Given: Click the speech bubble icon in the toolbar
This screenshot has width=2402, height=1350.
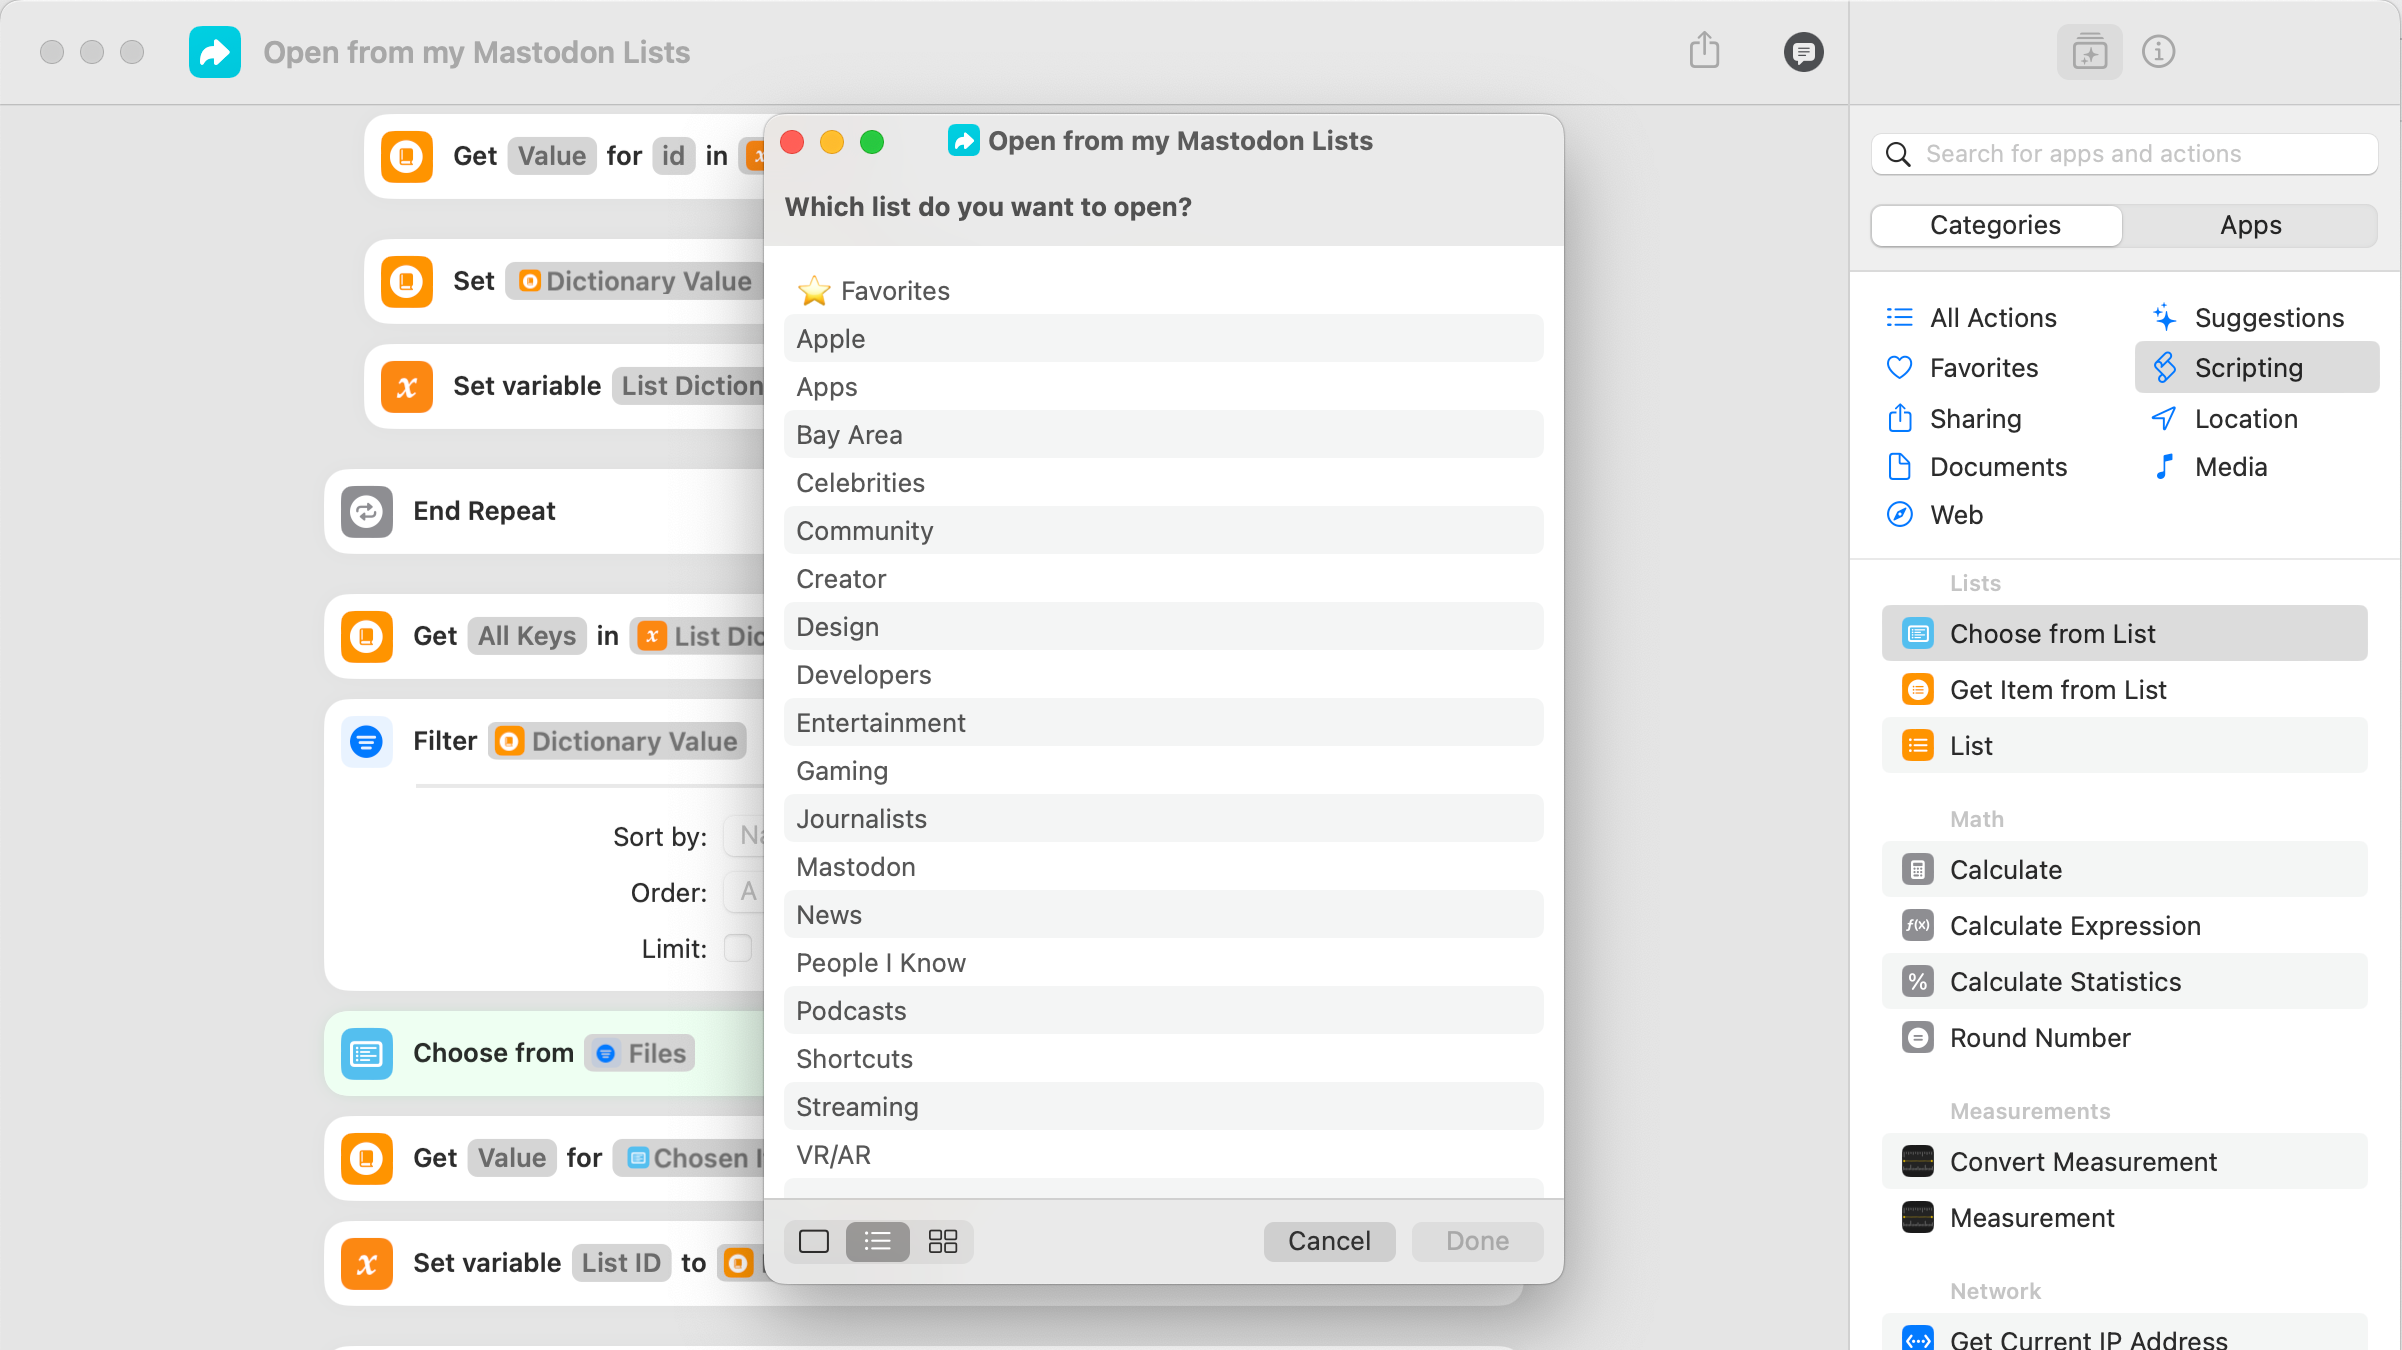Looking at the screenshot, I should coord(1803,52).
